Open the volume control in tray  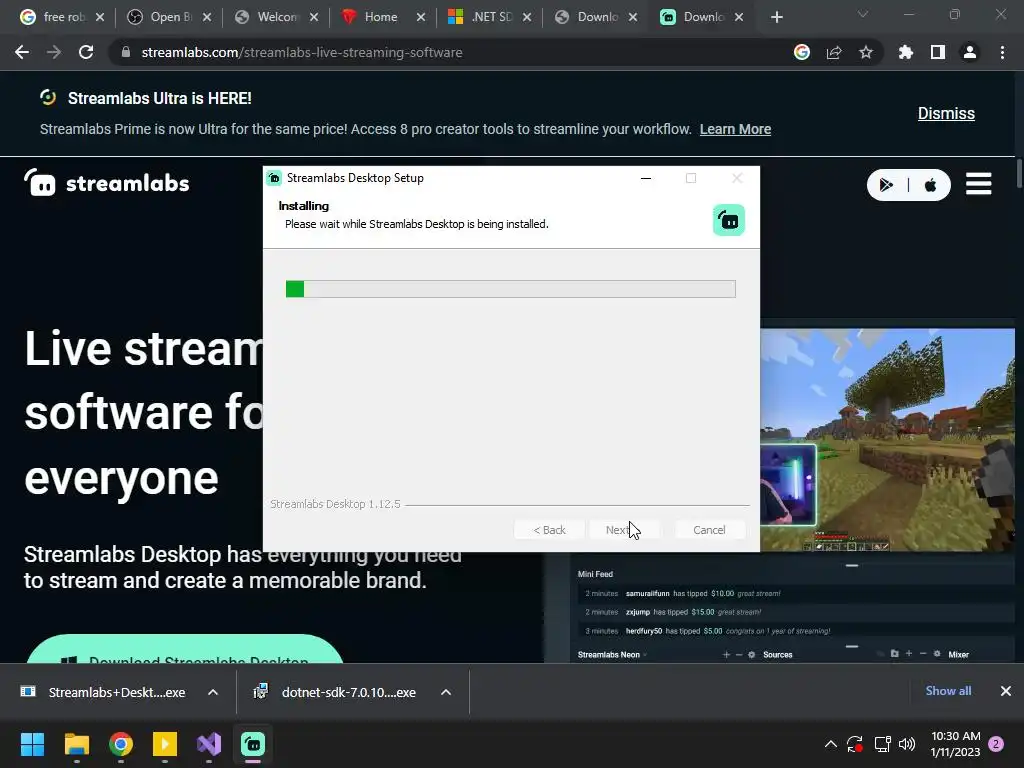[907, 744]
